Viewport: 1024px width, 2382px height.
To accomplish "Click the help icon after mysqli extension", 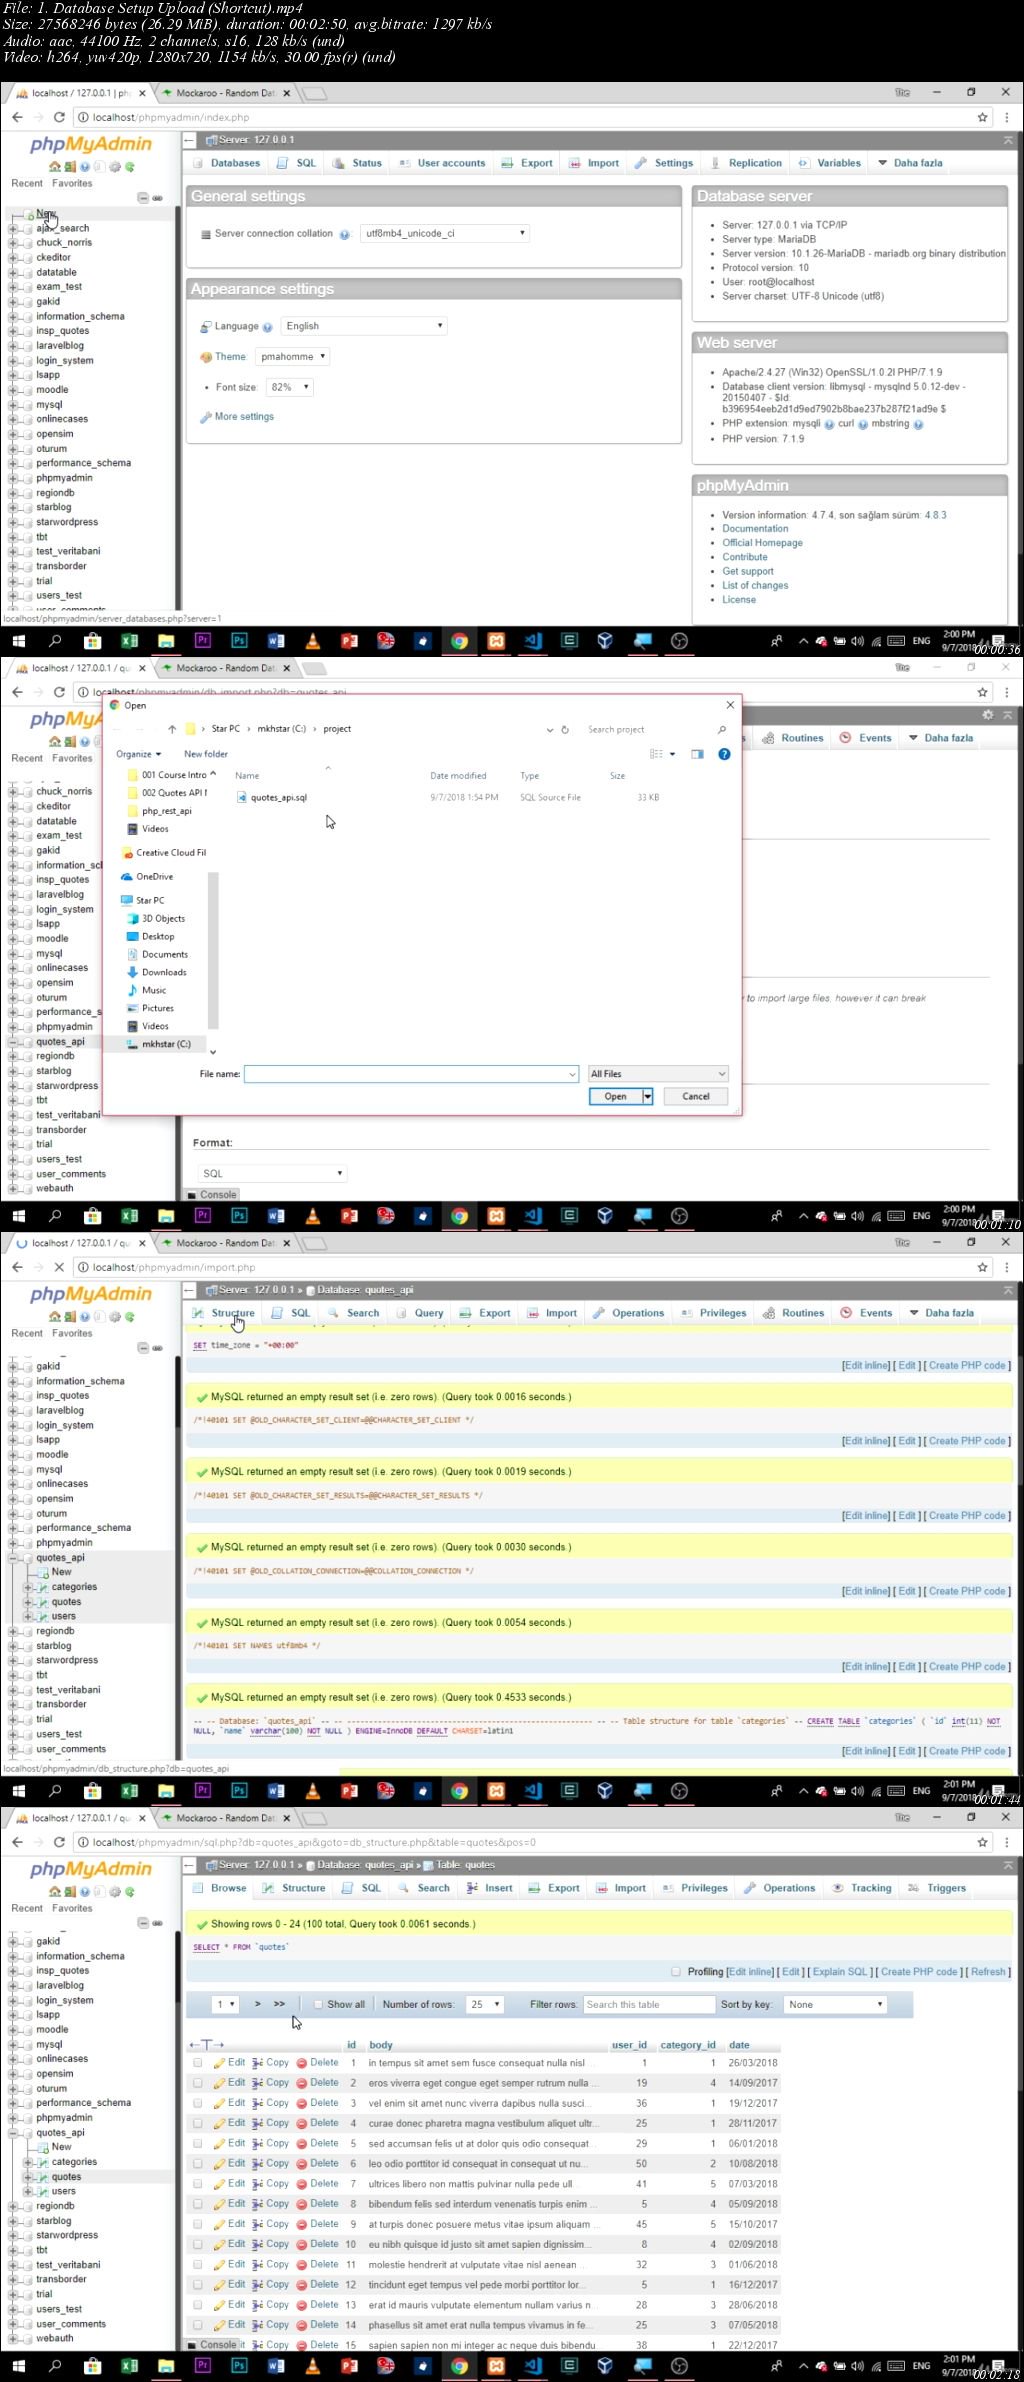I will 829,424.
